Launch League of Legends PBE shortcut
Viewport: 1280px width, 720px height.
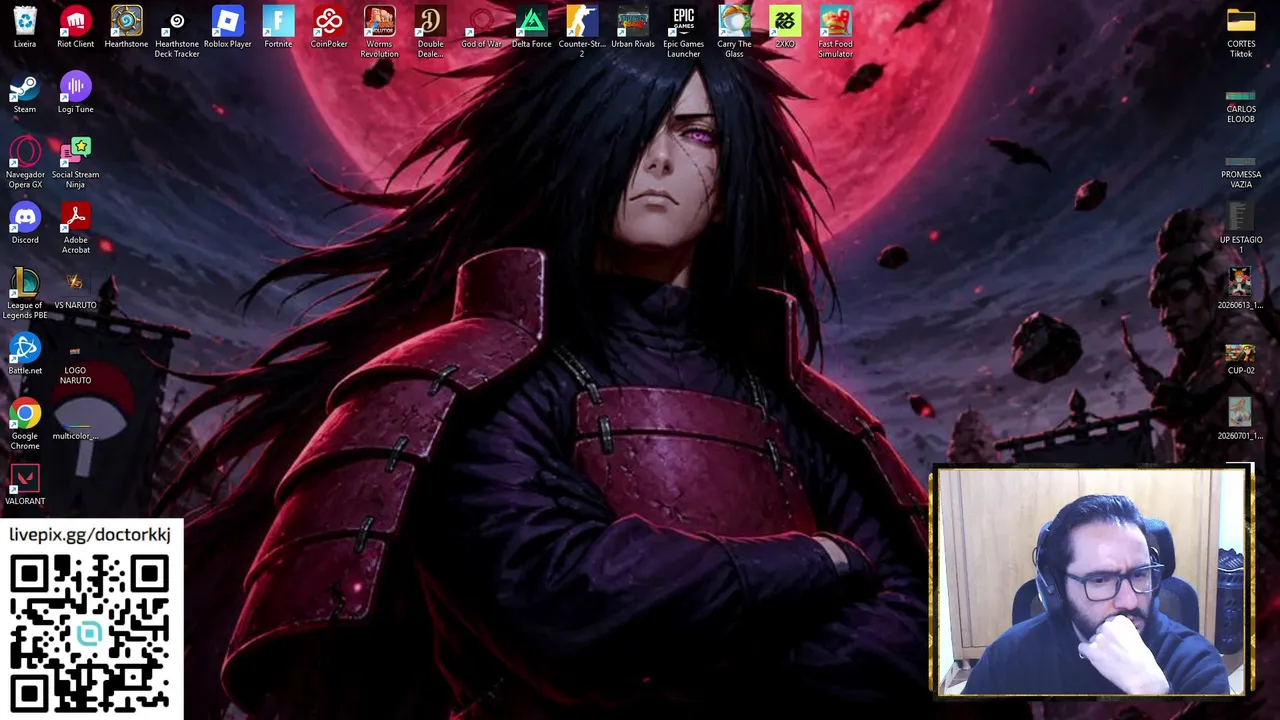pos(25,283)
